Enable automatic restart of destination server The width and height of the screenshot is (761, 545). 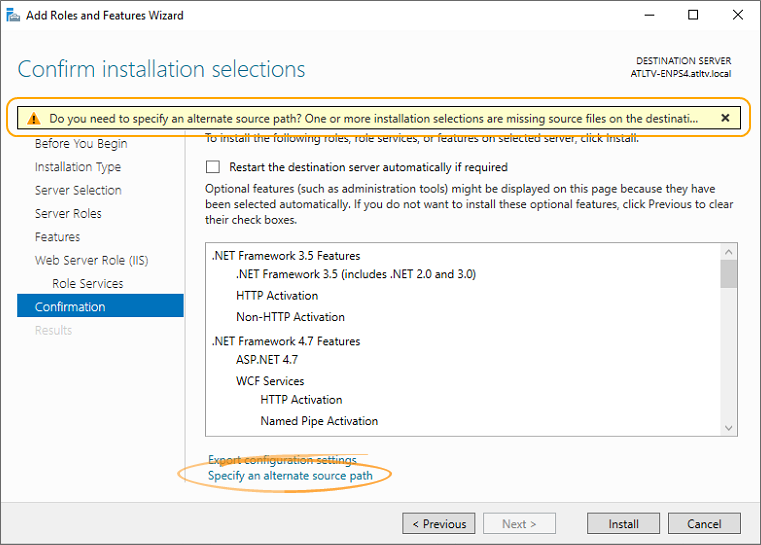tap(213, 167)
